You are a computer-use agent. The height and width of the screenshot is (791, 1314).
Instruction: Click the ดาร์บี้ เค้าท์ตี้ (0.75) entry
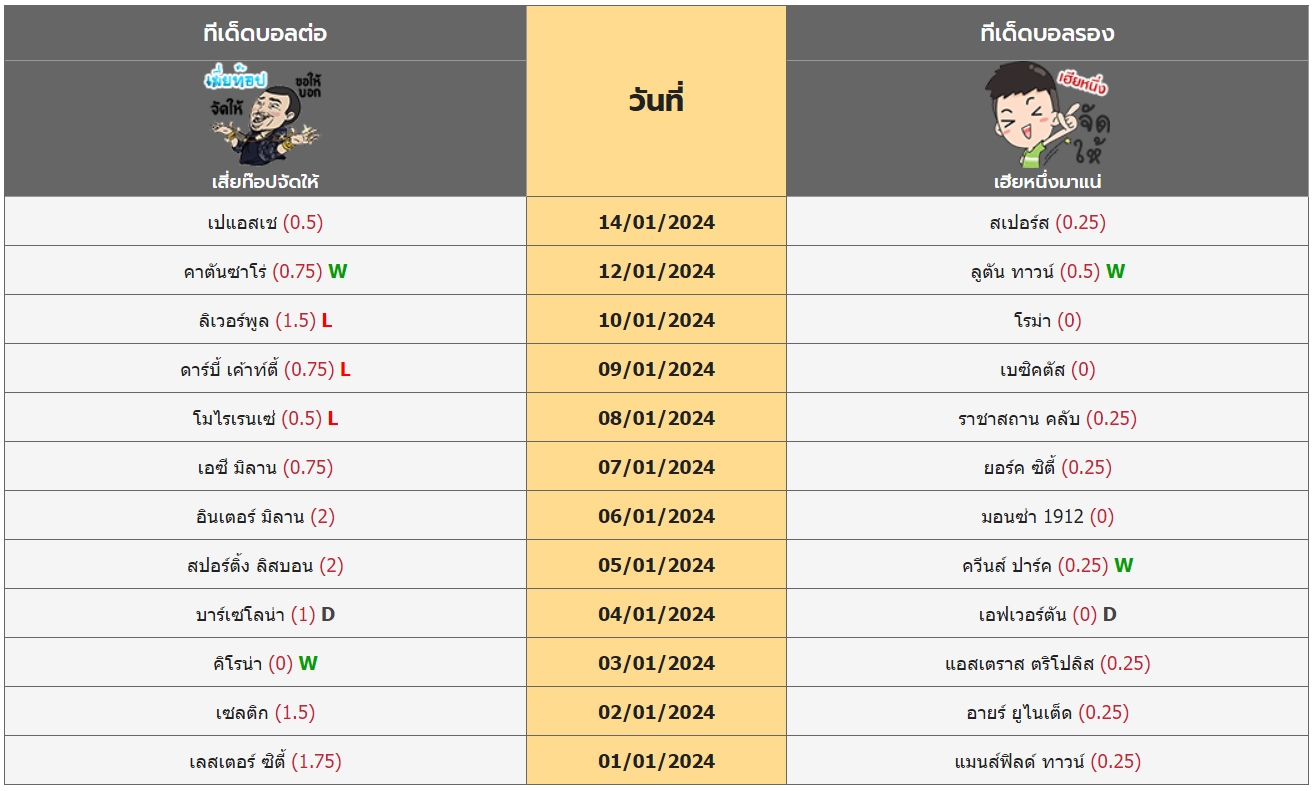point(265,369)
